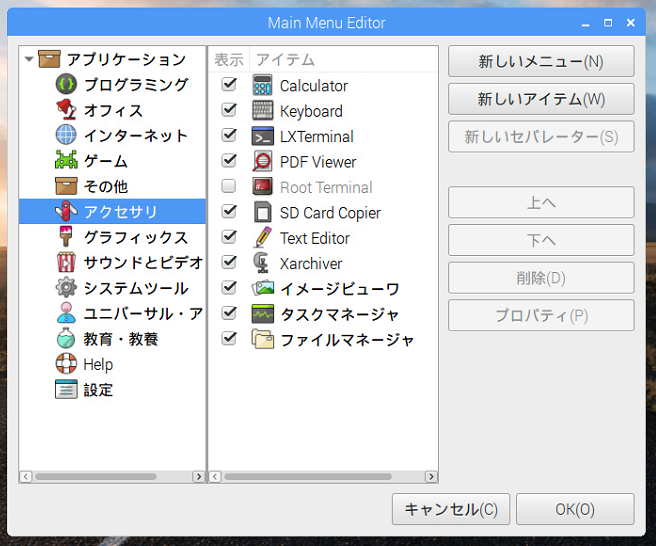Click the 教育・教養 flask icon
Image resolution: width=656 pixels, height=546 pixels.
66,338
